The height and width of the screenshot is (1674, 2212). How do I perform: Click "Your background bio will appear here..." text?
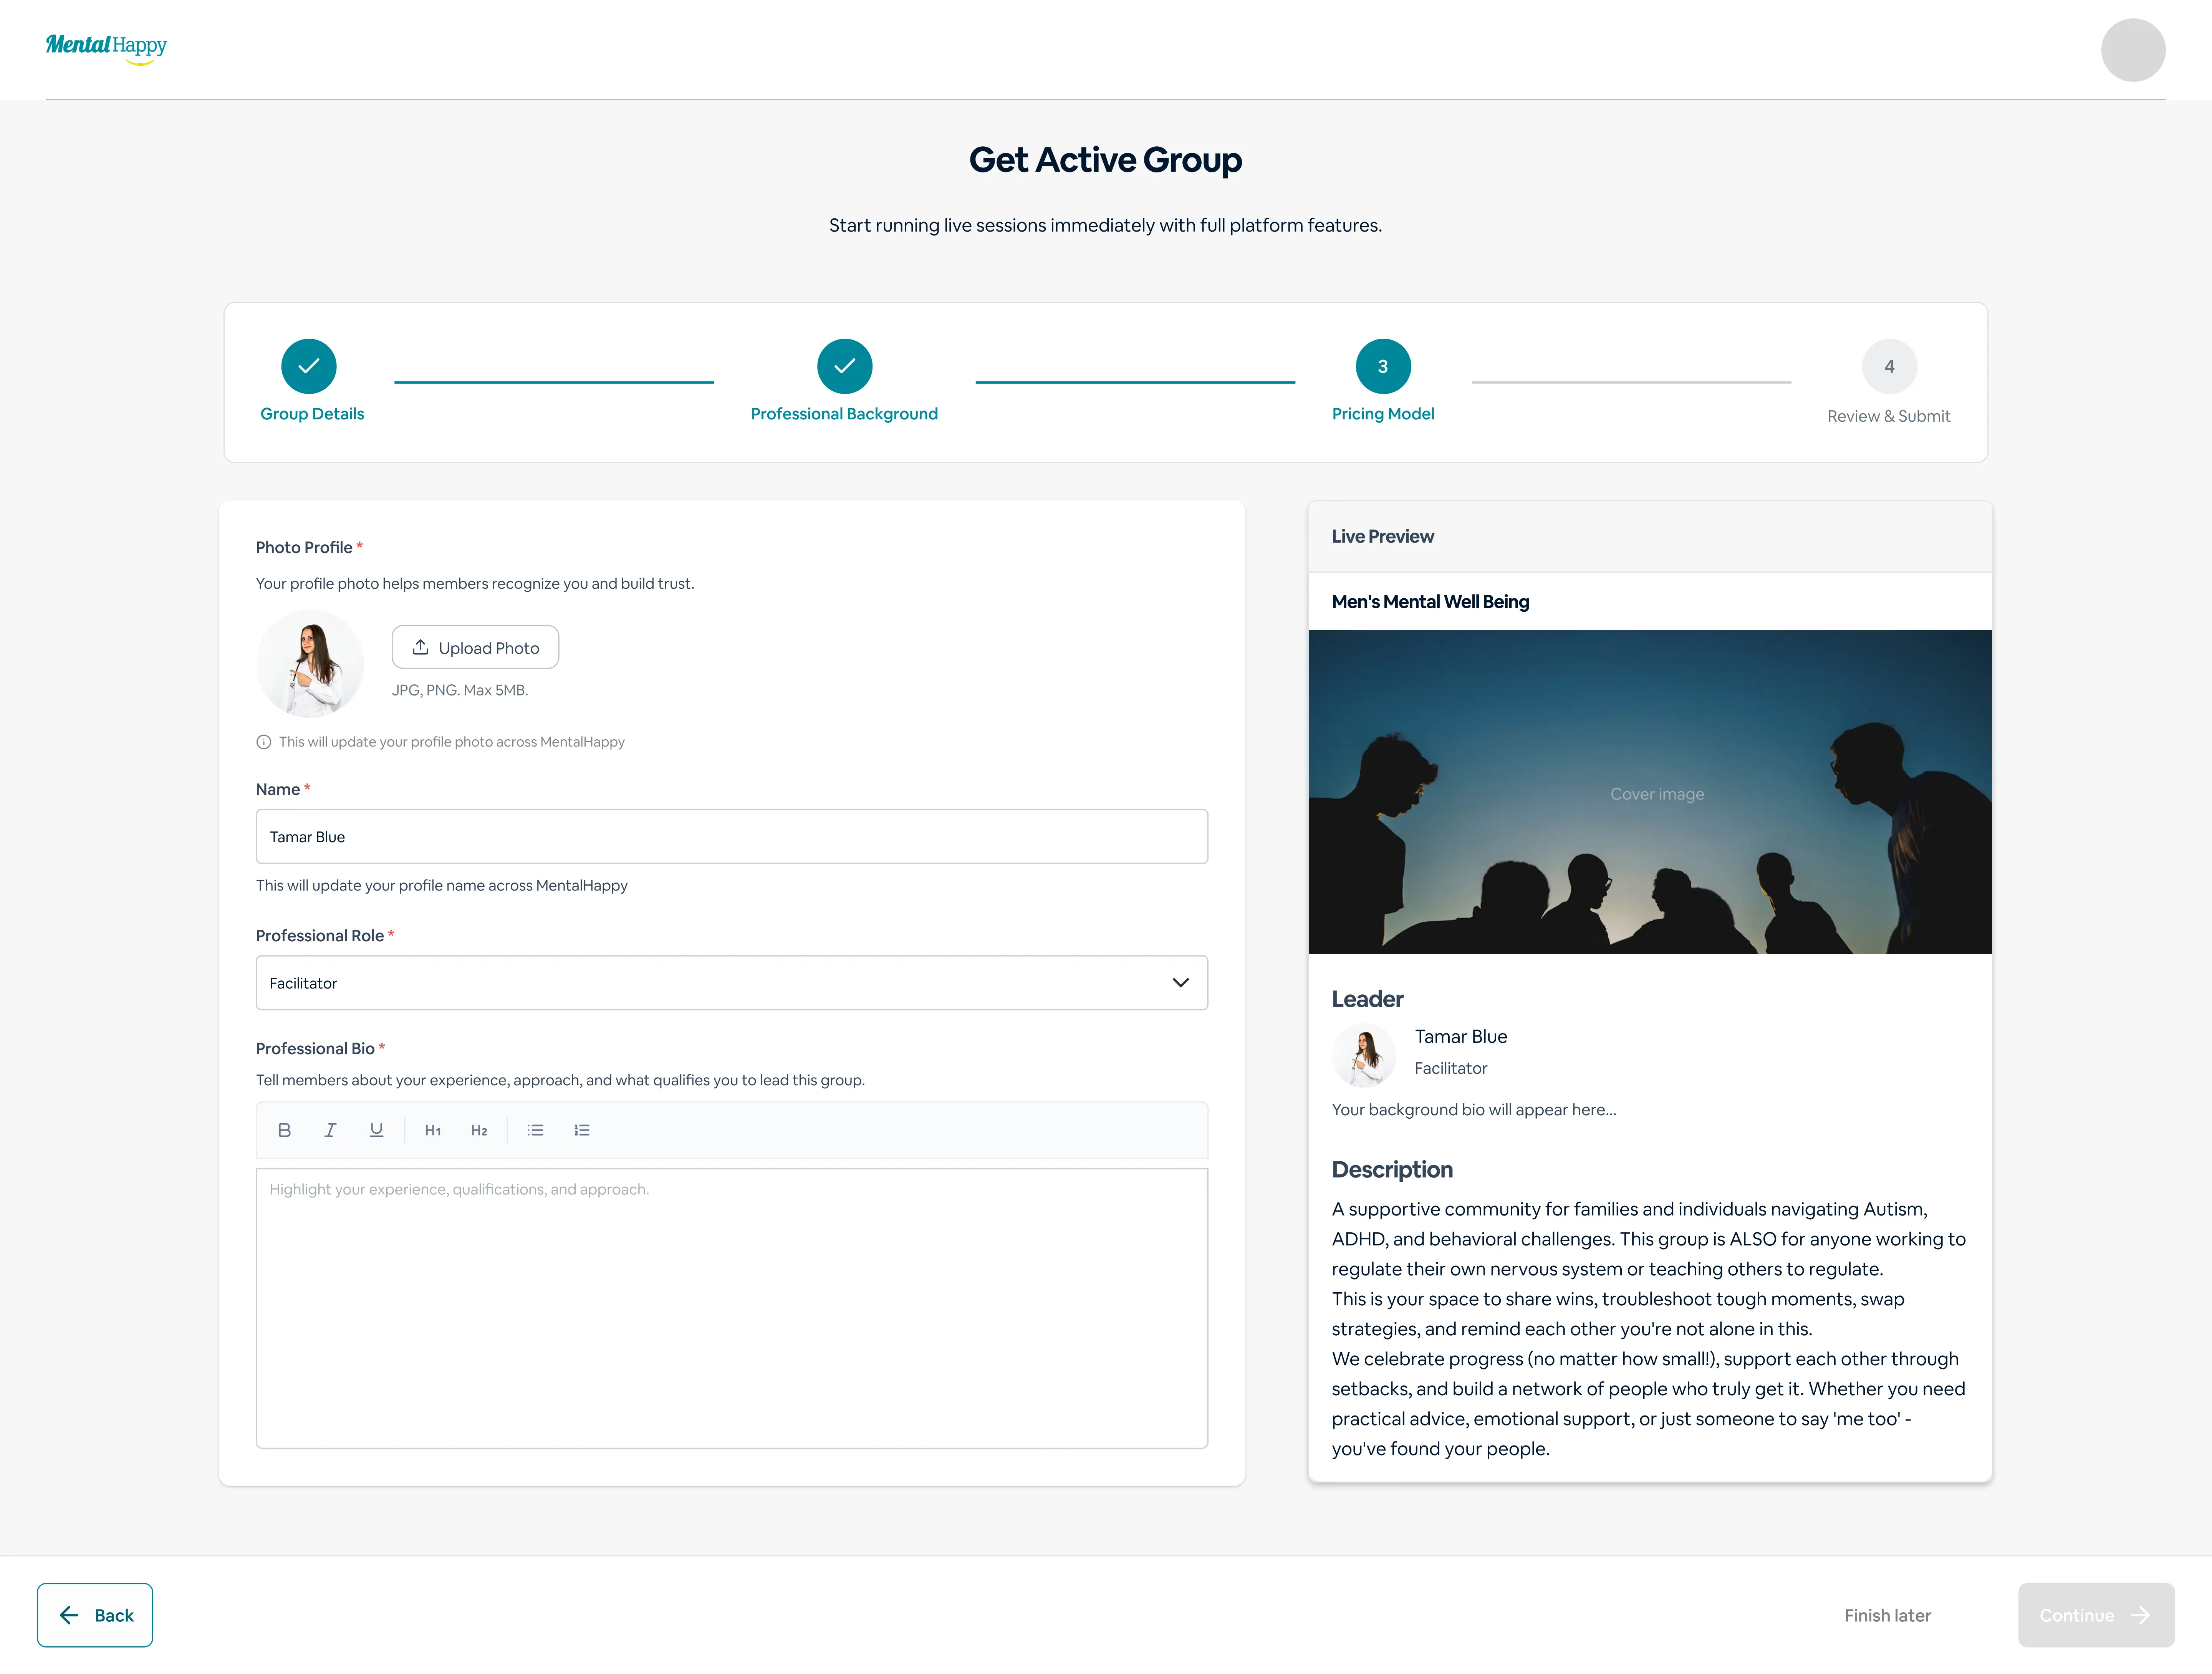pyautogui.click(x=1474, y=1110)
